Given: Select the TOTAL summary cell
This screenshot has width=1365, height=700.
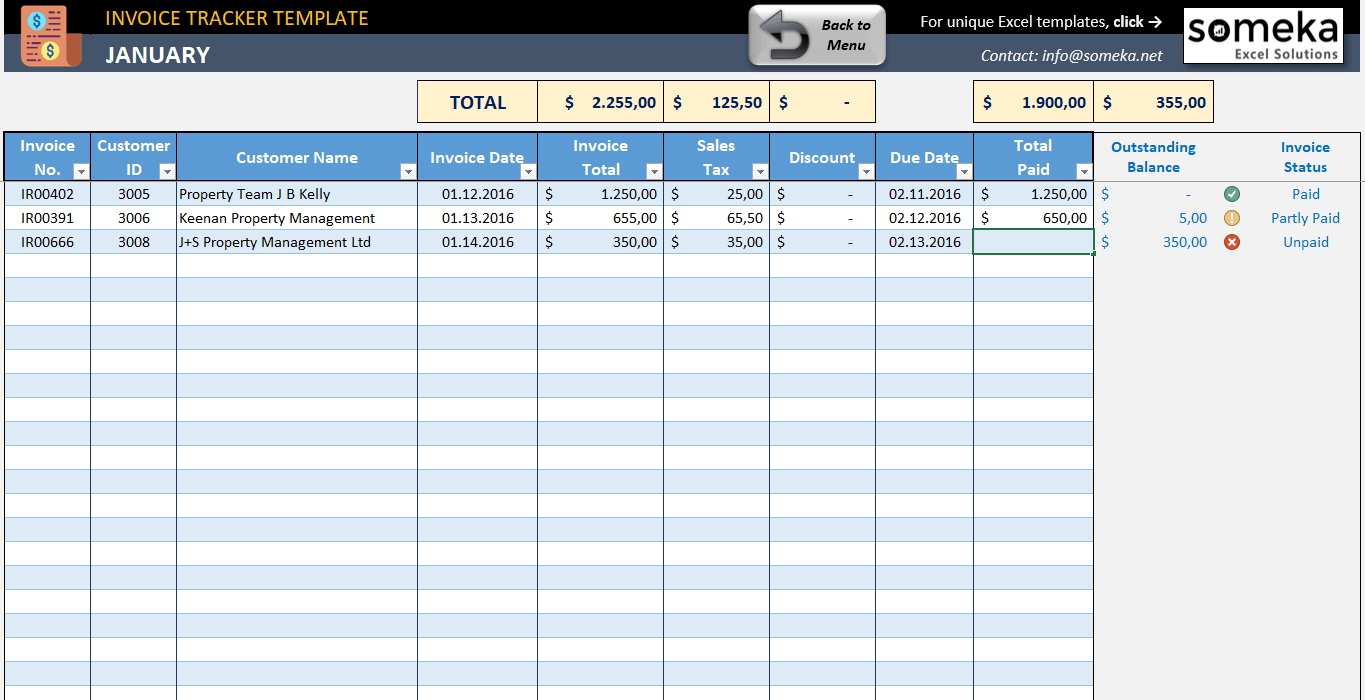Looking at the screenshot, I should click(477, 101).
